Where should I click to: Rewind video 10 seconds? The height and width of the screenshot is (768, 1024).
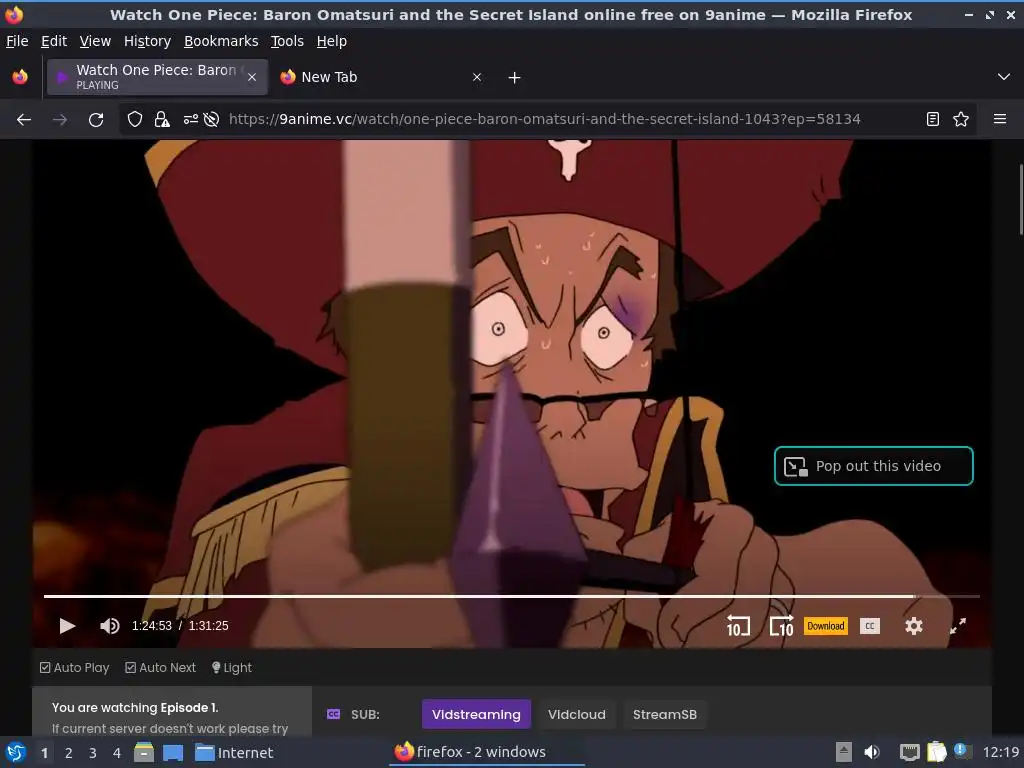pyautogui.click(x=738, y=626)
